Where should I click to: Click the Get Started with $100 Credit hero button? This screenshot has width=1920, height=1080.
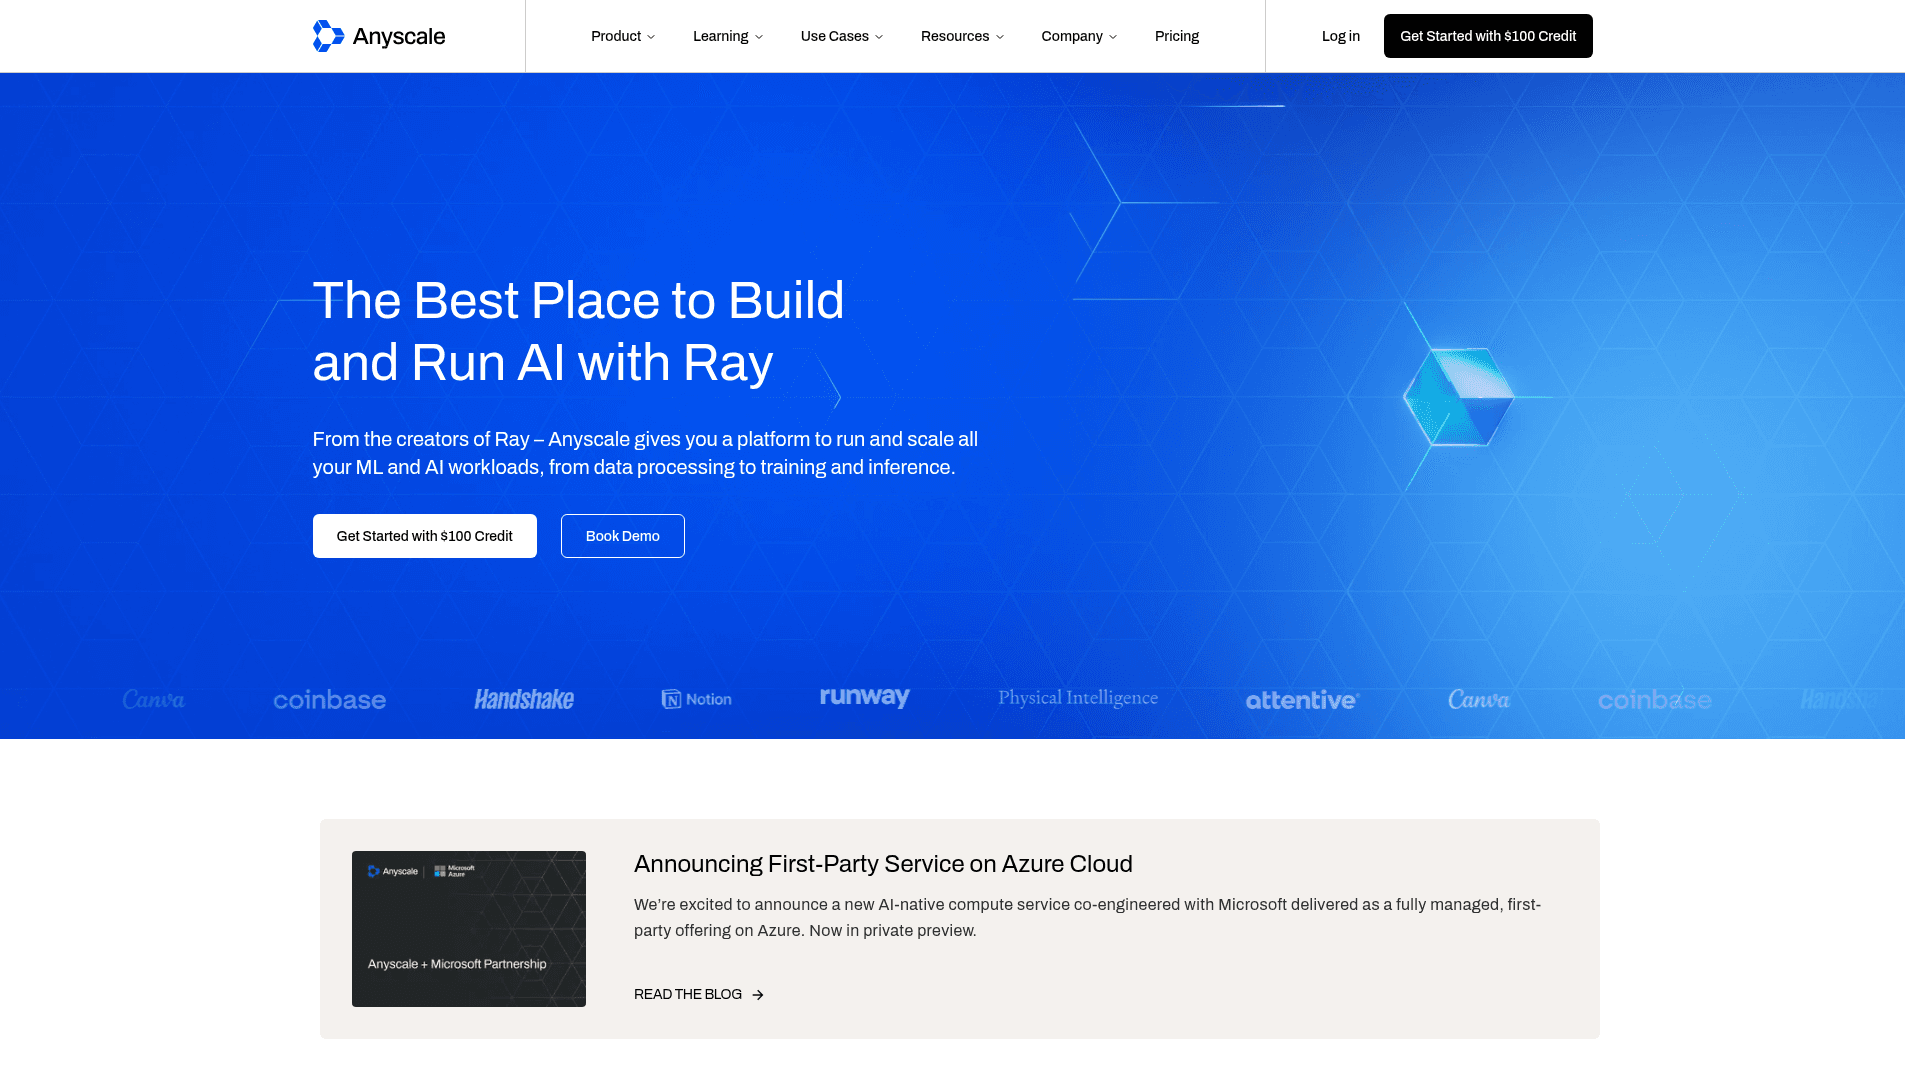[x=424, y=536]
